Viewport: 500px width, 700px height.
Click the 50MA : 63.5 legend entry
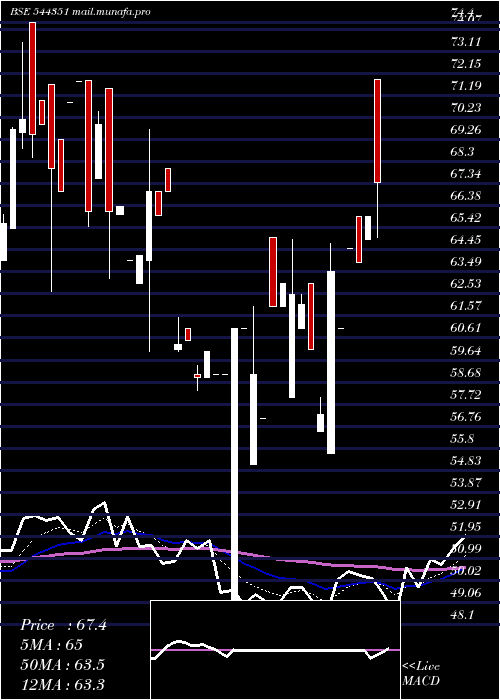(63, 665)
